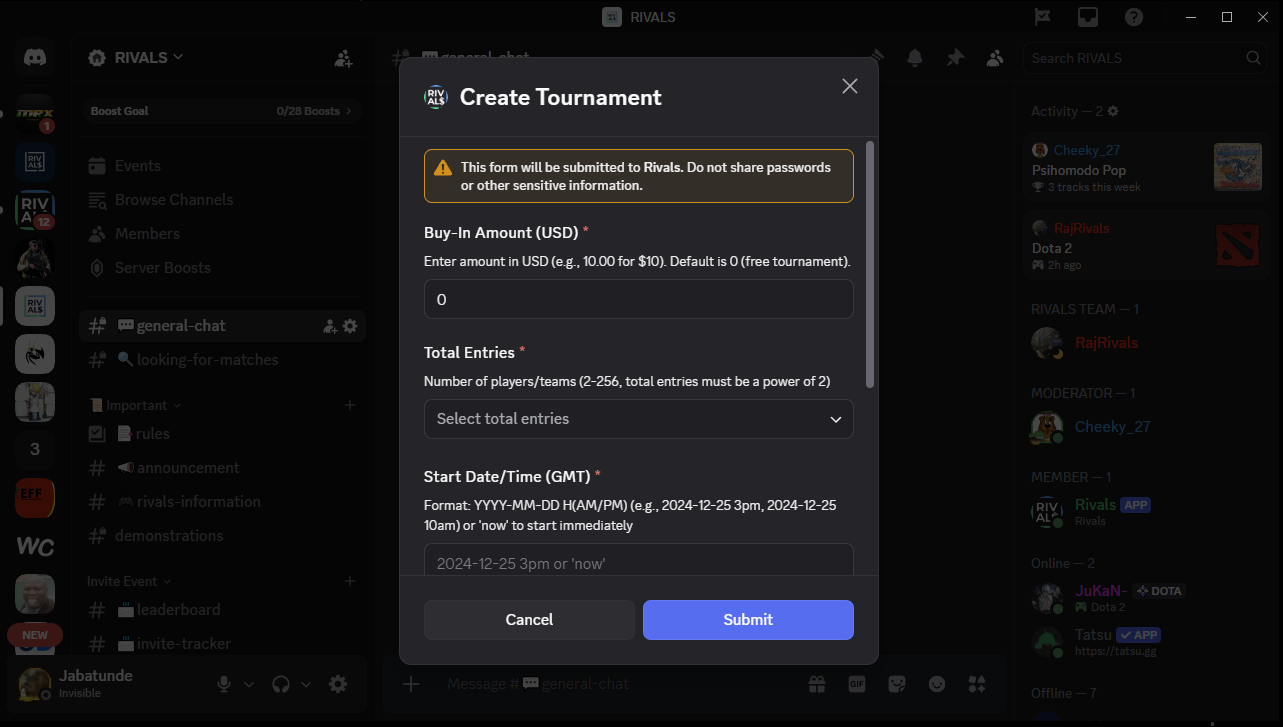Open the gift picker in the message bar

817,683
